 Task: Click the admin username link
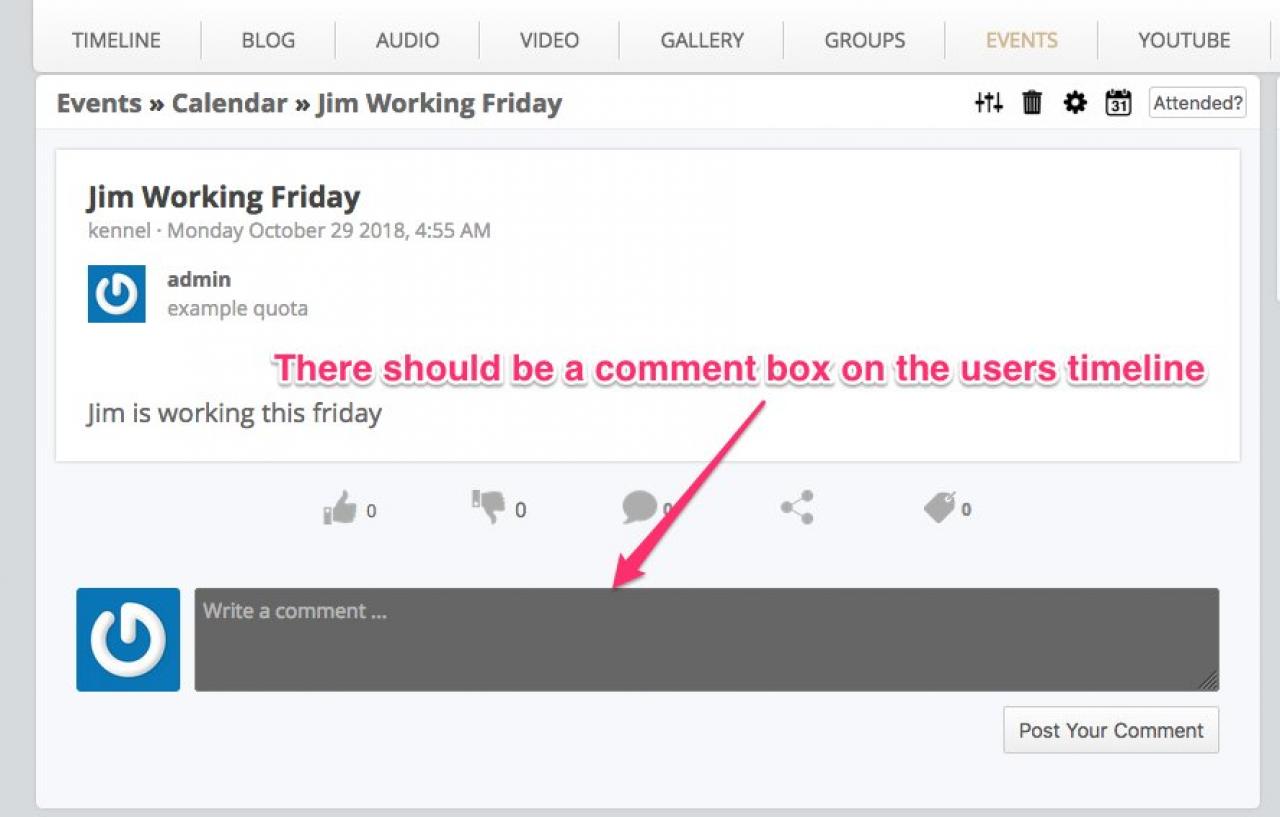click(199, 279)
